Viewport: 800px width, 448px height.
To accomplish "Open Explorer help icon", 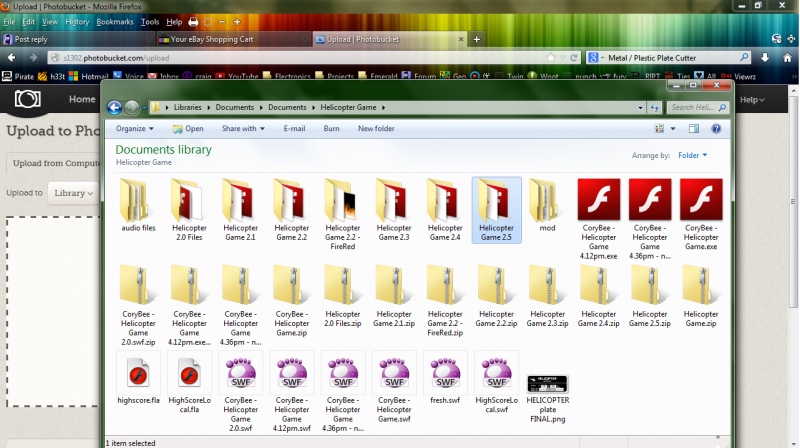I will point(716,129).
